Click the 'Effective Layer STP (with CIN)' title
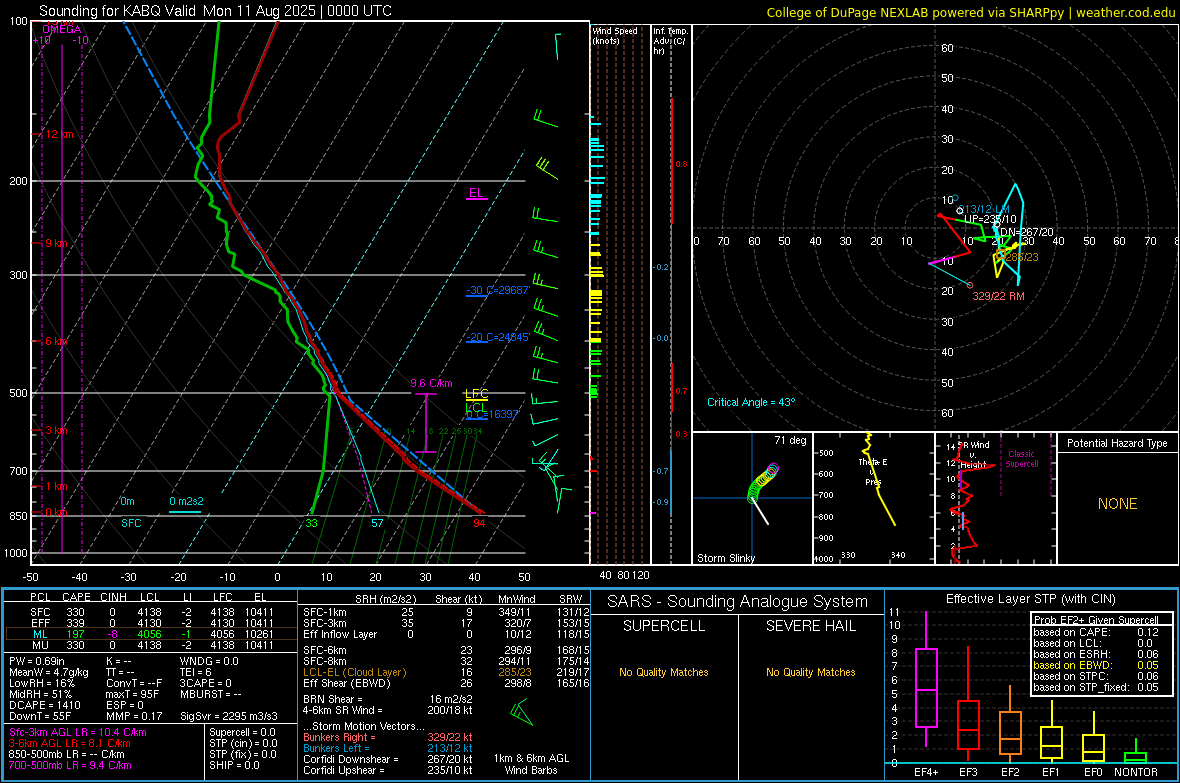Image resolution: width=1180 pixels, height=783 pixels. (x=1031, y=599)
